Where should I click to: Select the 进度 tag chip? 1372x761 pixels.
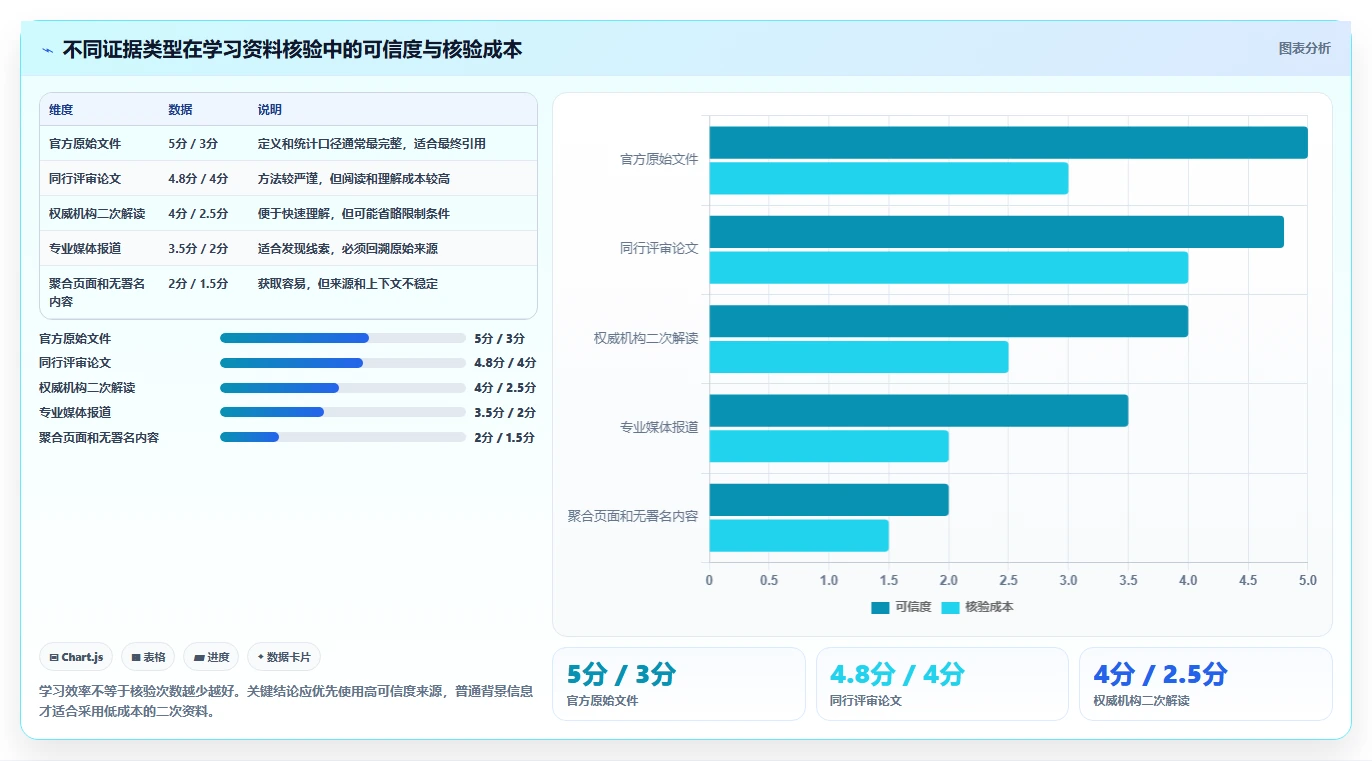(211, 657)
